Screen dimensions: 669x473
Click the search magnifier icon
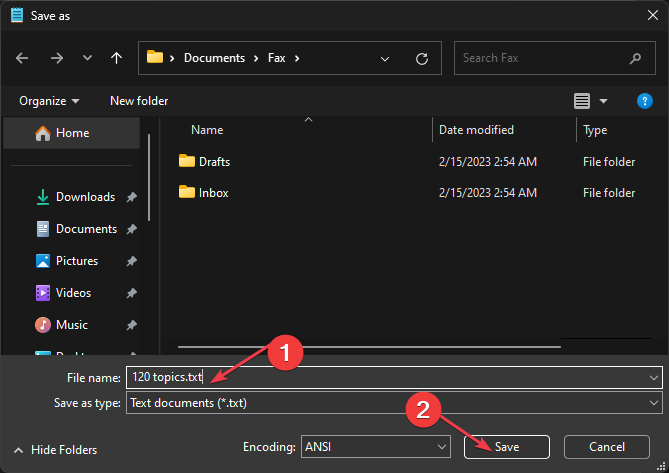coord(635,58)
